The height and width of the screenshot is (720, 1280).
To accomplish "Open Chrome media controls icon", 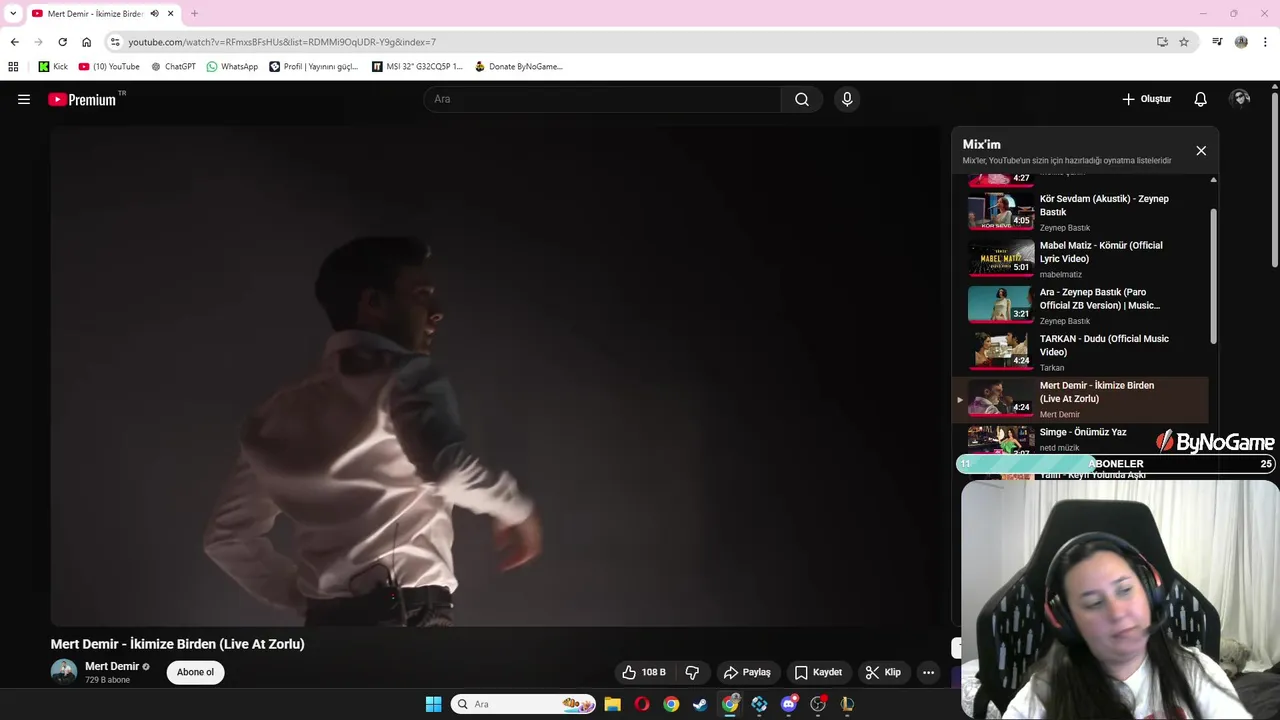I will point(1217,42).
